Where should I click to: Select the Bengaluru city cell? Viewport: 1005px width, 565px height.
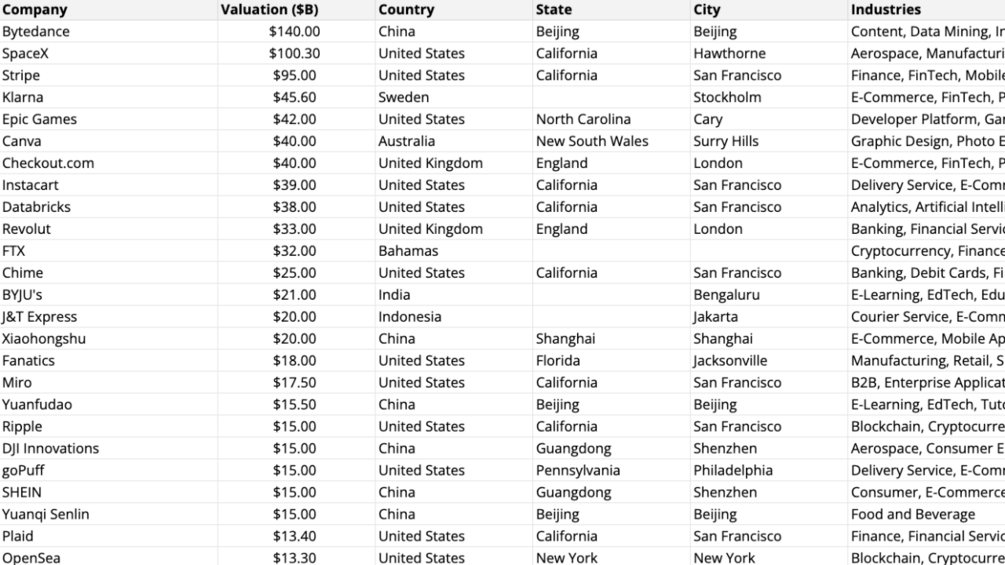tap(768, 295)
